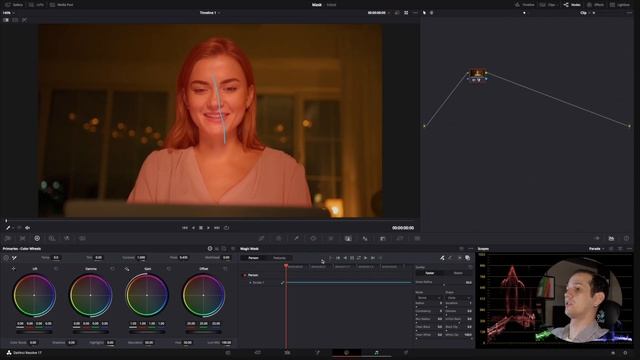Open the HDR palette
The image size is (640, 360).
tap(52, 238)
